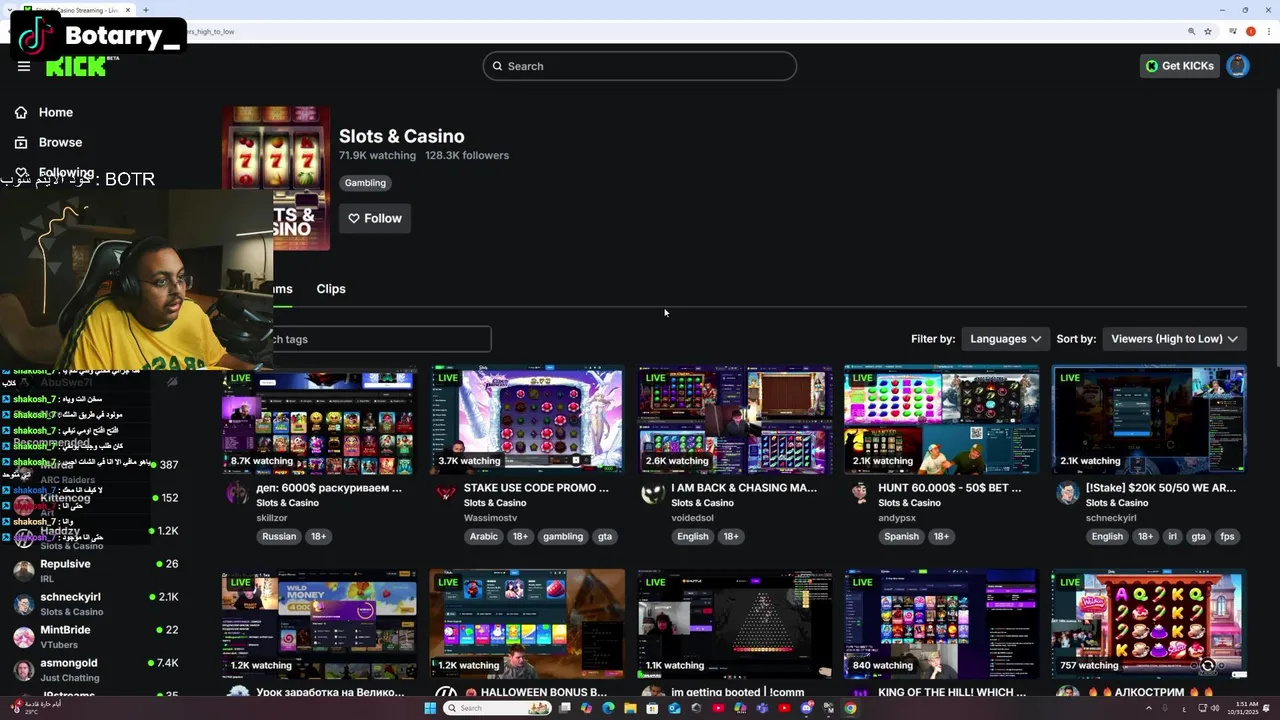Click the Get KICKs button
Screen dimensions: 1280x720
1180,66
